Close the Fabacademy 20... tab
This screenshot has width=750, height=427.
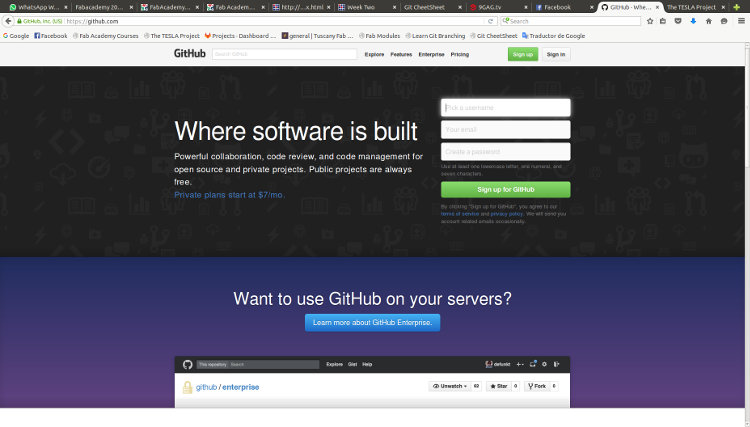tap(131, 7)
